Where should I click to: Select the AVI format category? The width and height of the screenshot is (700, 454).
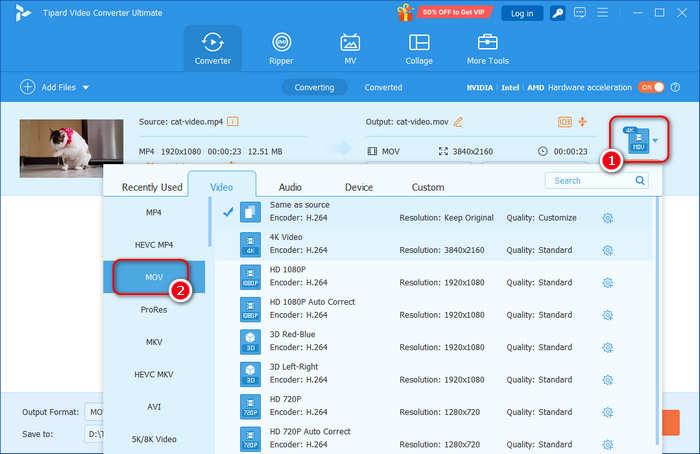(154, 407)
